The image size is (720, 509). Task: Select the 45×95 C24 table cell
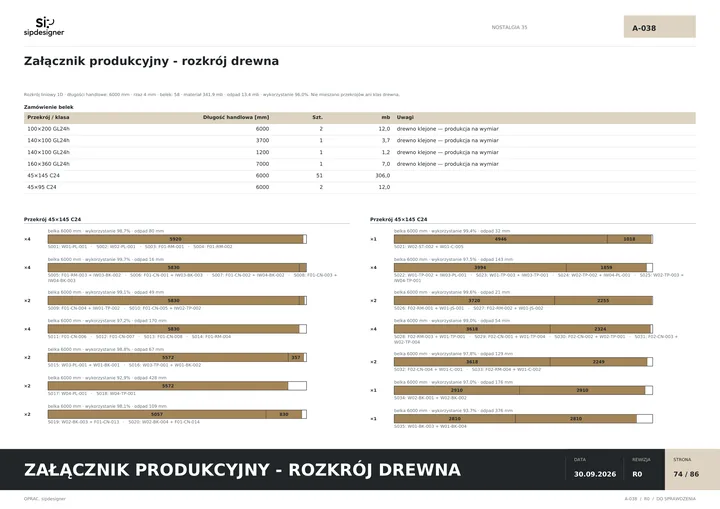42,187
